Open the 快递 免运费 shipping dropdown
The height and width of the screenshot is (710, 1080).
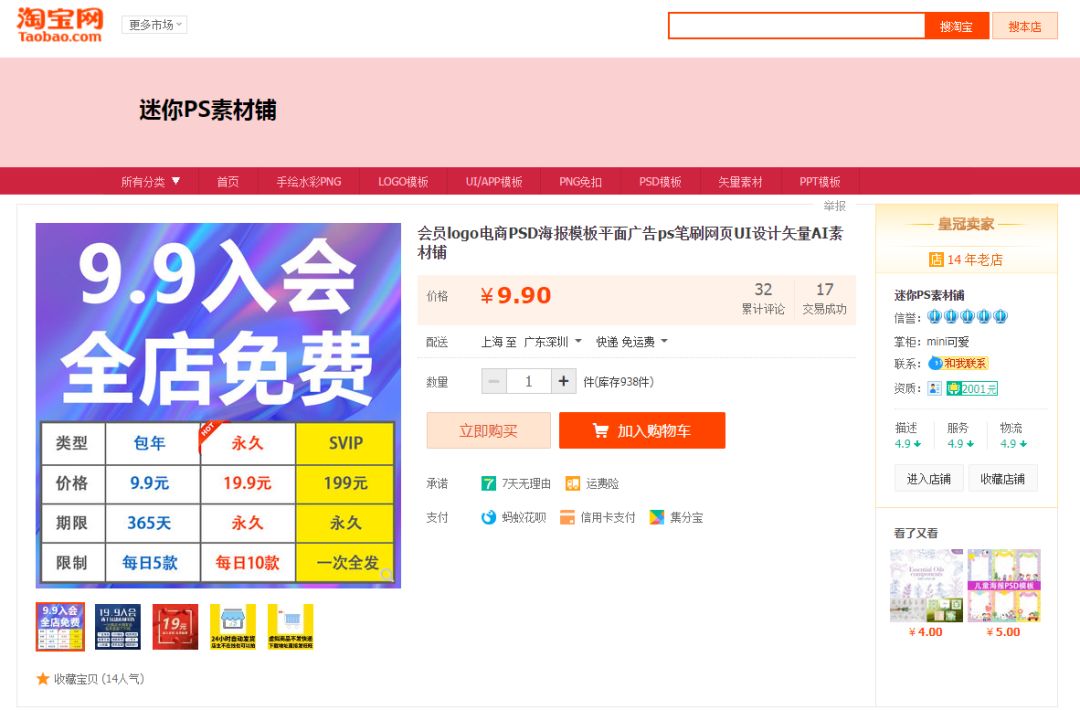(x=631, y=342)
